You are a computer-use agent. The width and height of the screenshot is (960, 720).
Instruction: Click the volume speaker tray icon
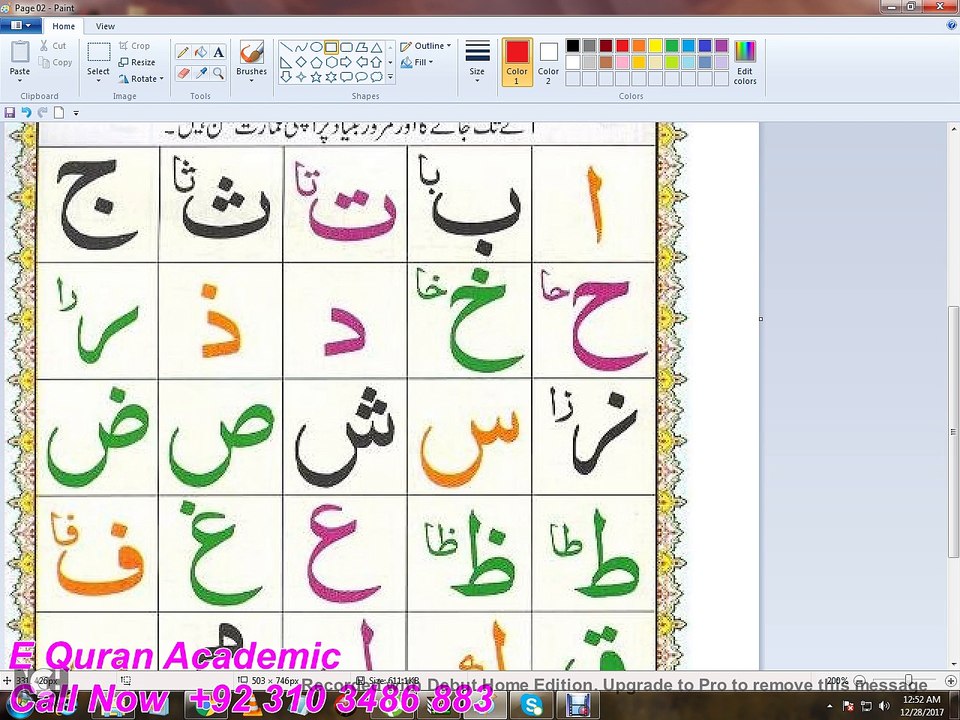click(884, 707)
